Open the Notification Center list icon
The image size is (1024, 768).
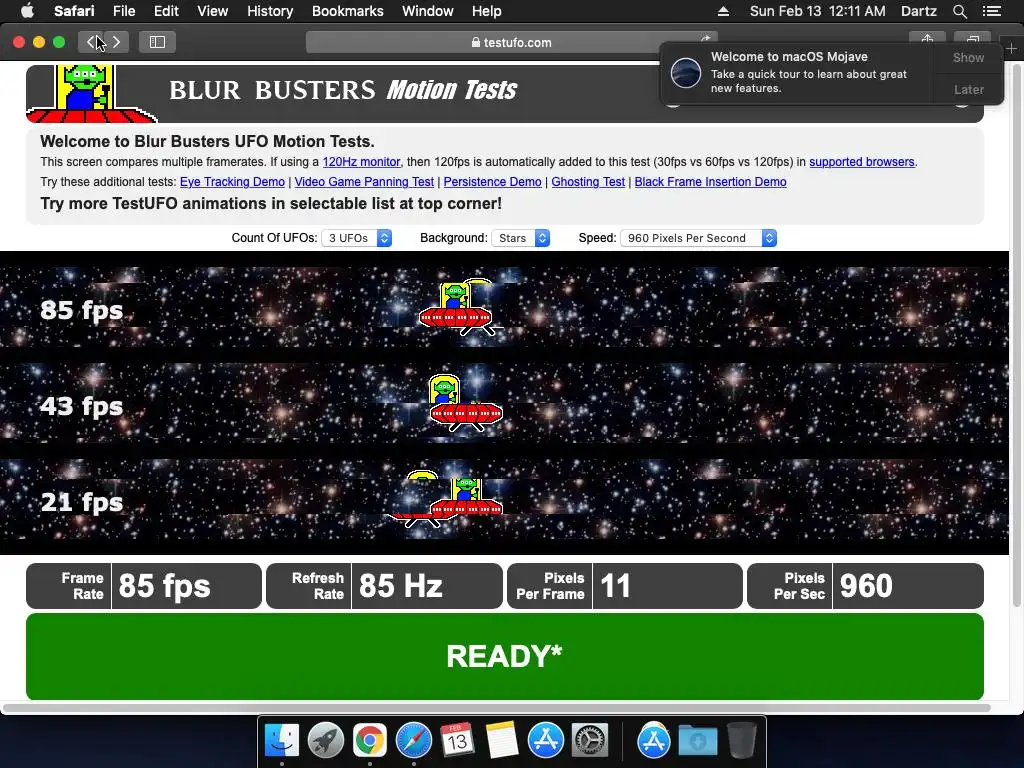click(992, 11)
